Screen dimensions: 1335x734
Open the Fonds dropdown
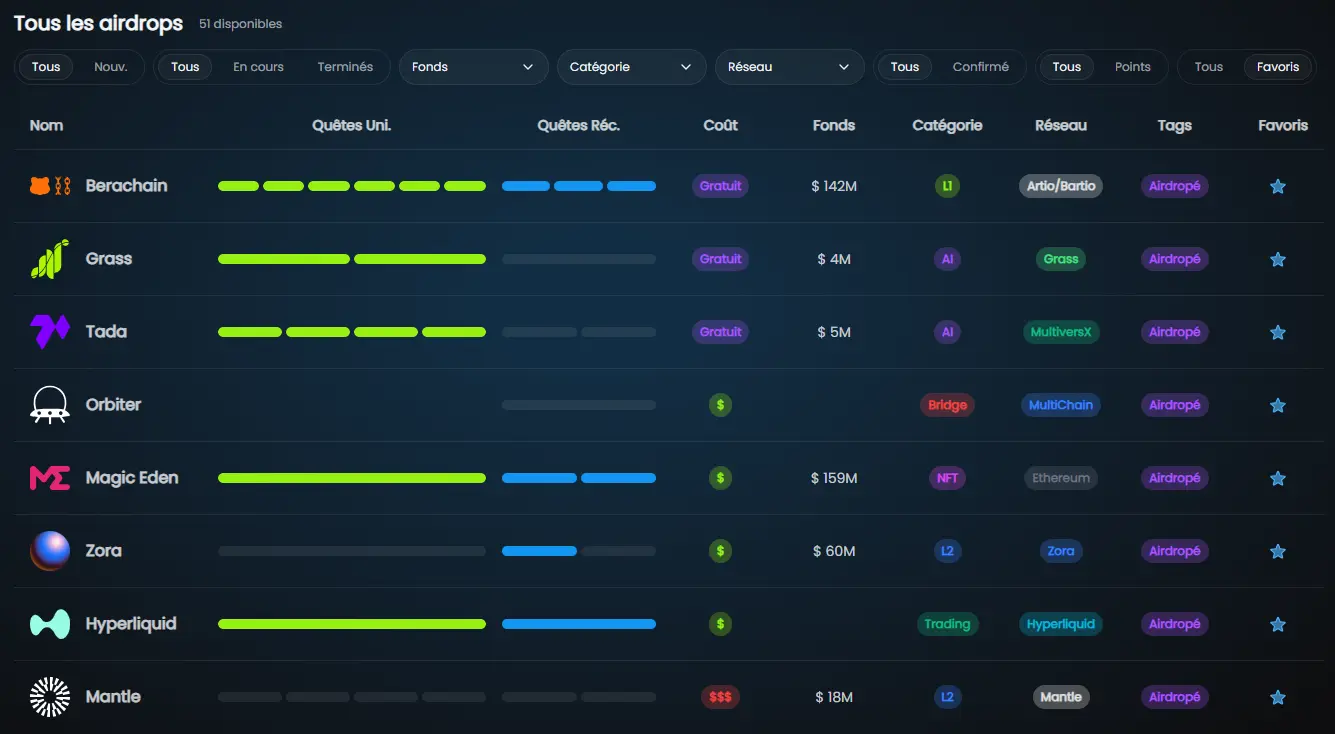473,66
